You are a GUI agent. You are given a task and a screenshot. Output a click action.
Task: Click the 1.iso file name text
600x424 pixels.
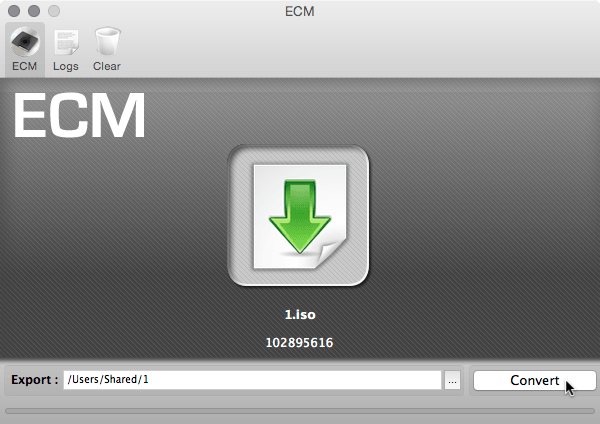(300, 315)
